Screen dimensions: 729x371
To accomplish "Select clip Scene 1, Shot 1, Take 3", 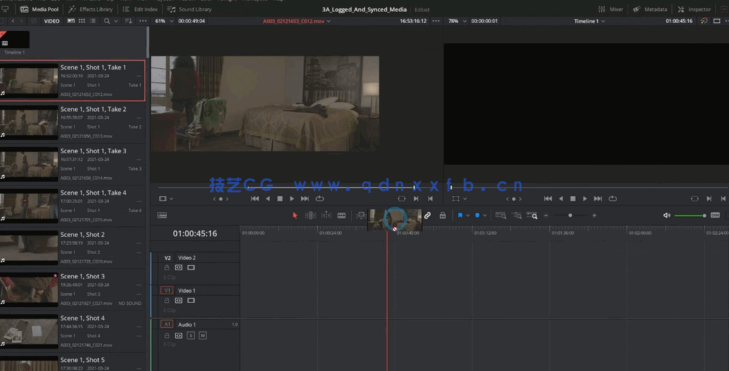I will pyautogui.click(x=72, y=164).
